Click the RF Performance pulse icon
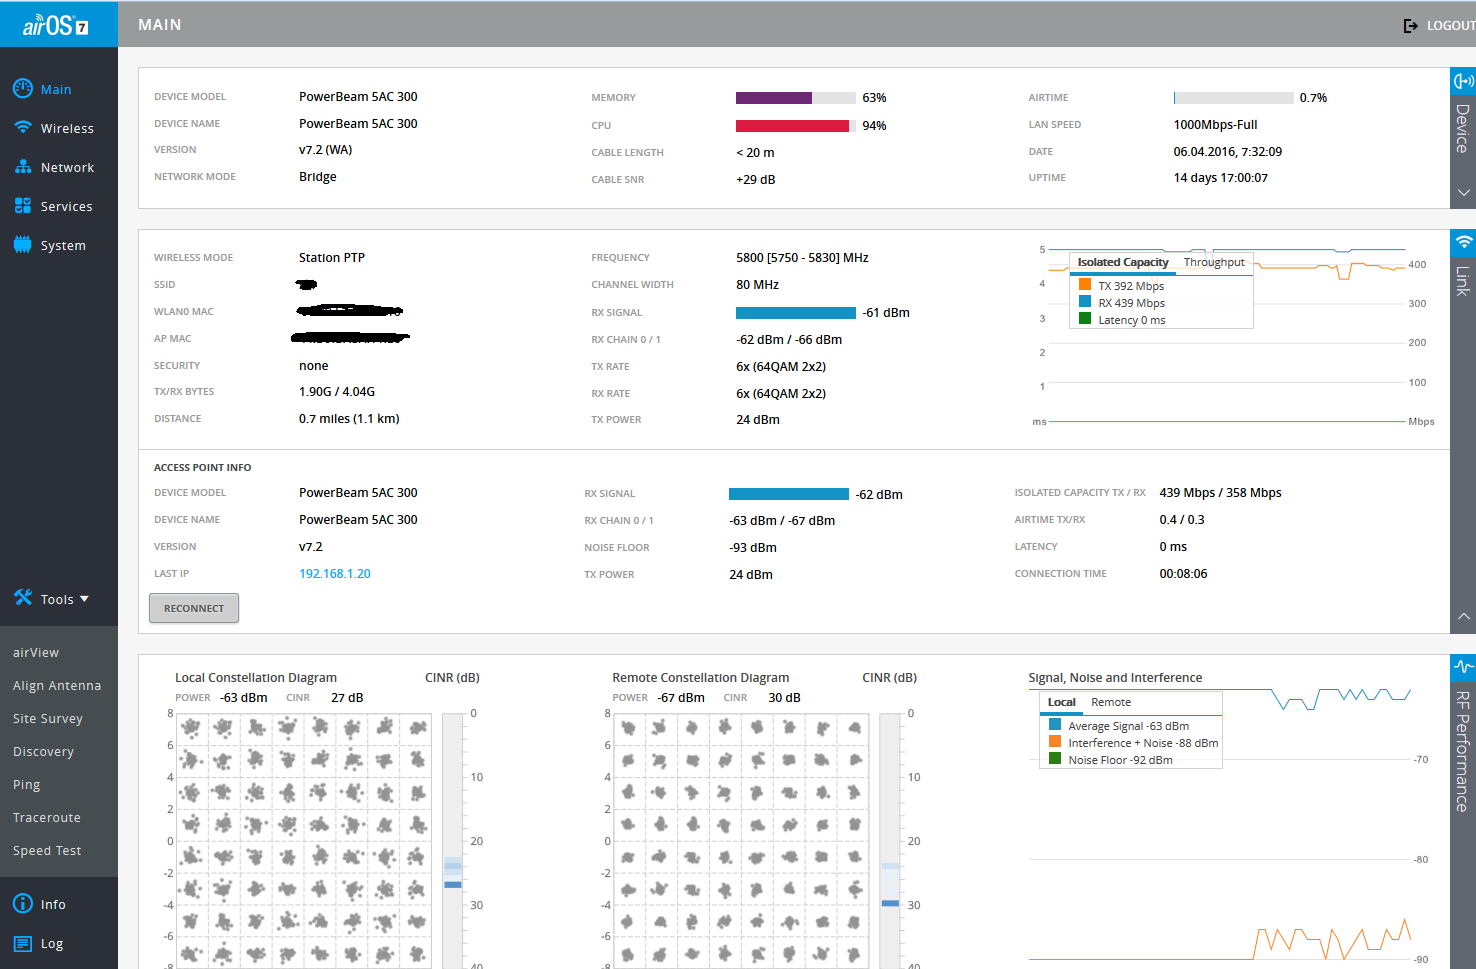The height and width of the screenshot is (969, 1476). click(x=1464, y=666)
